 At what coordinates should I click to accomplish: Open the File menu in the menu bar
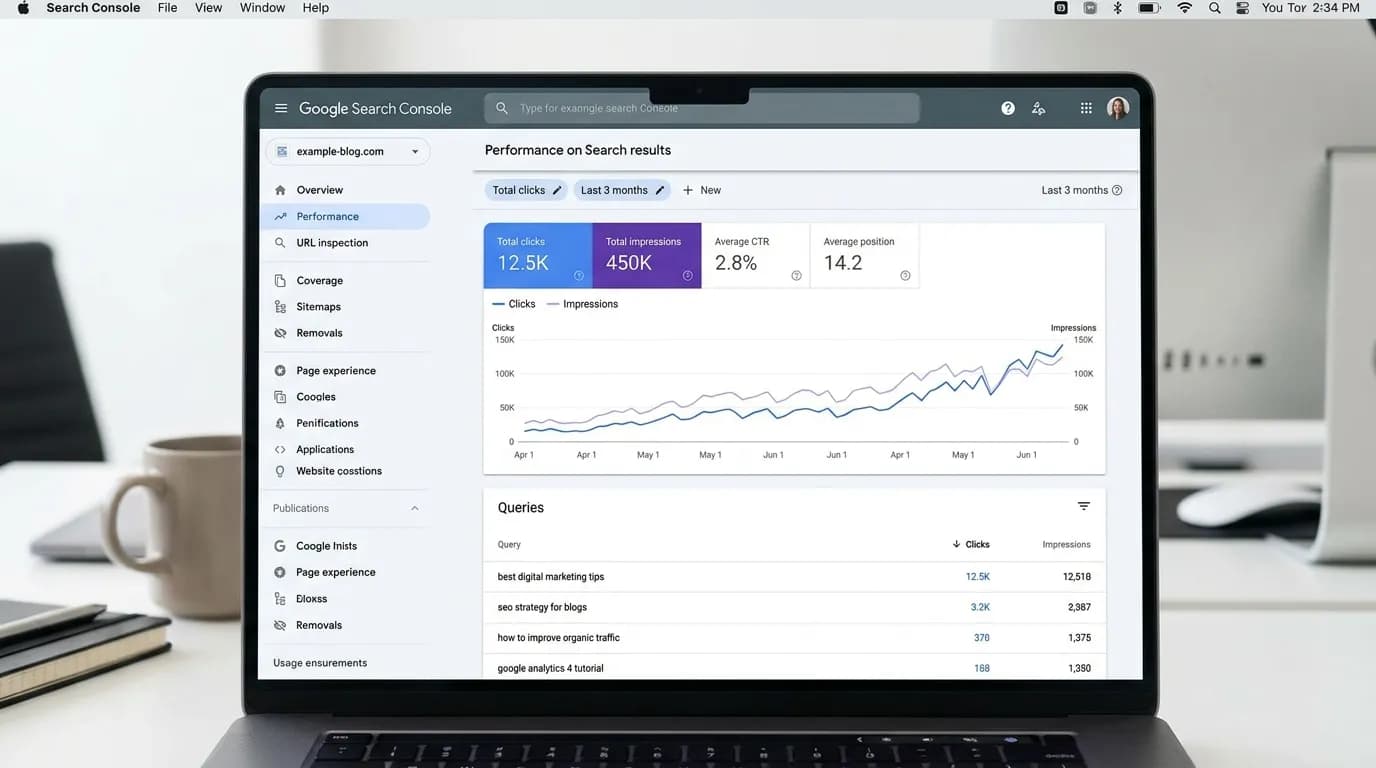tap(168, 8)
